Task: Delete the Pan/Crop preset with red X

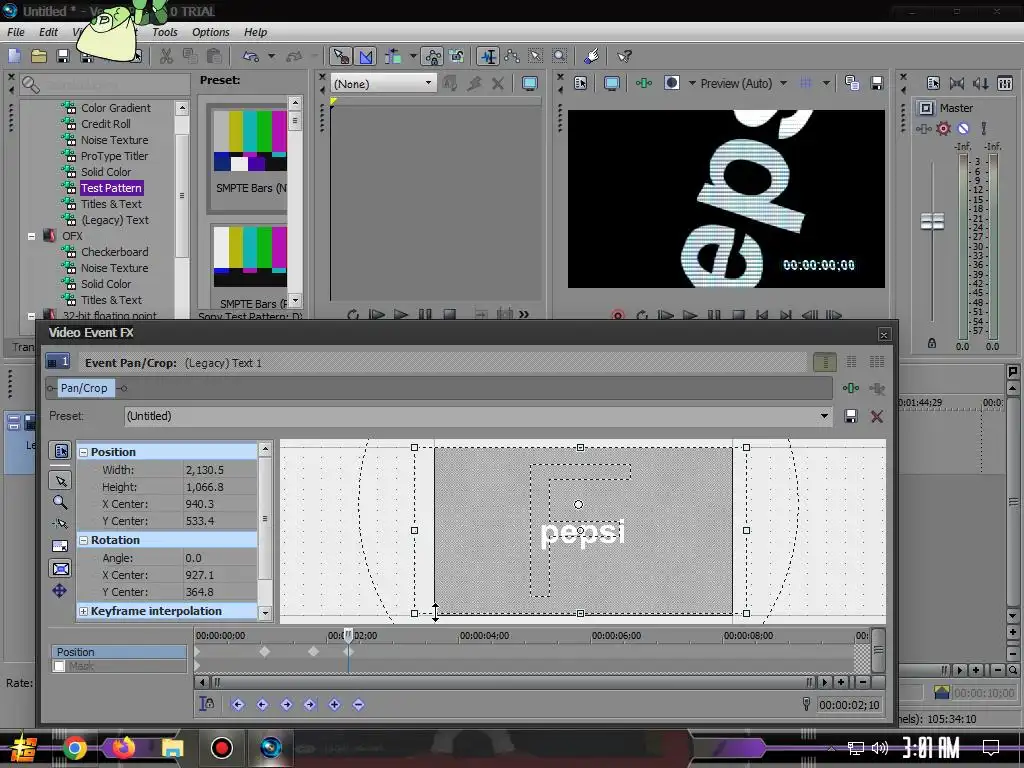Action: 876,416
